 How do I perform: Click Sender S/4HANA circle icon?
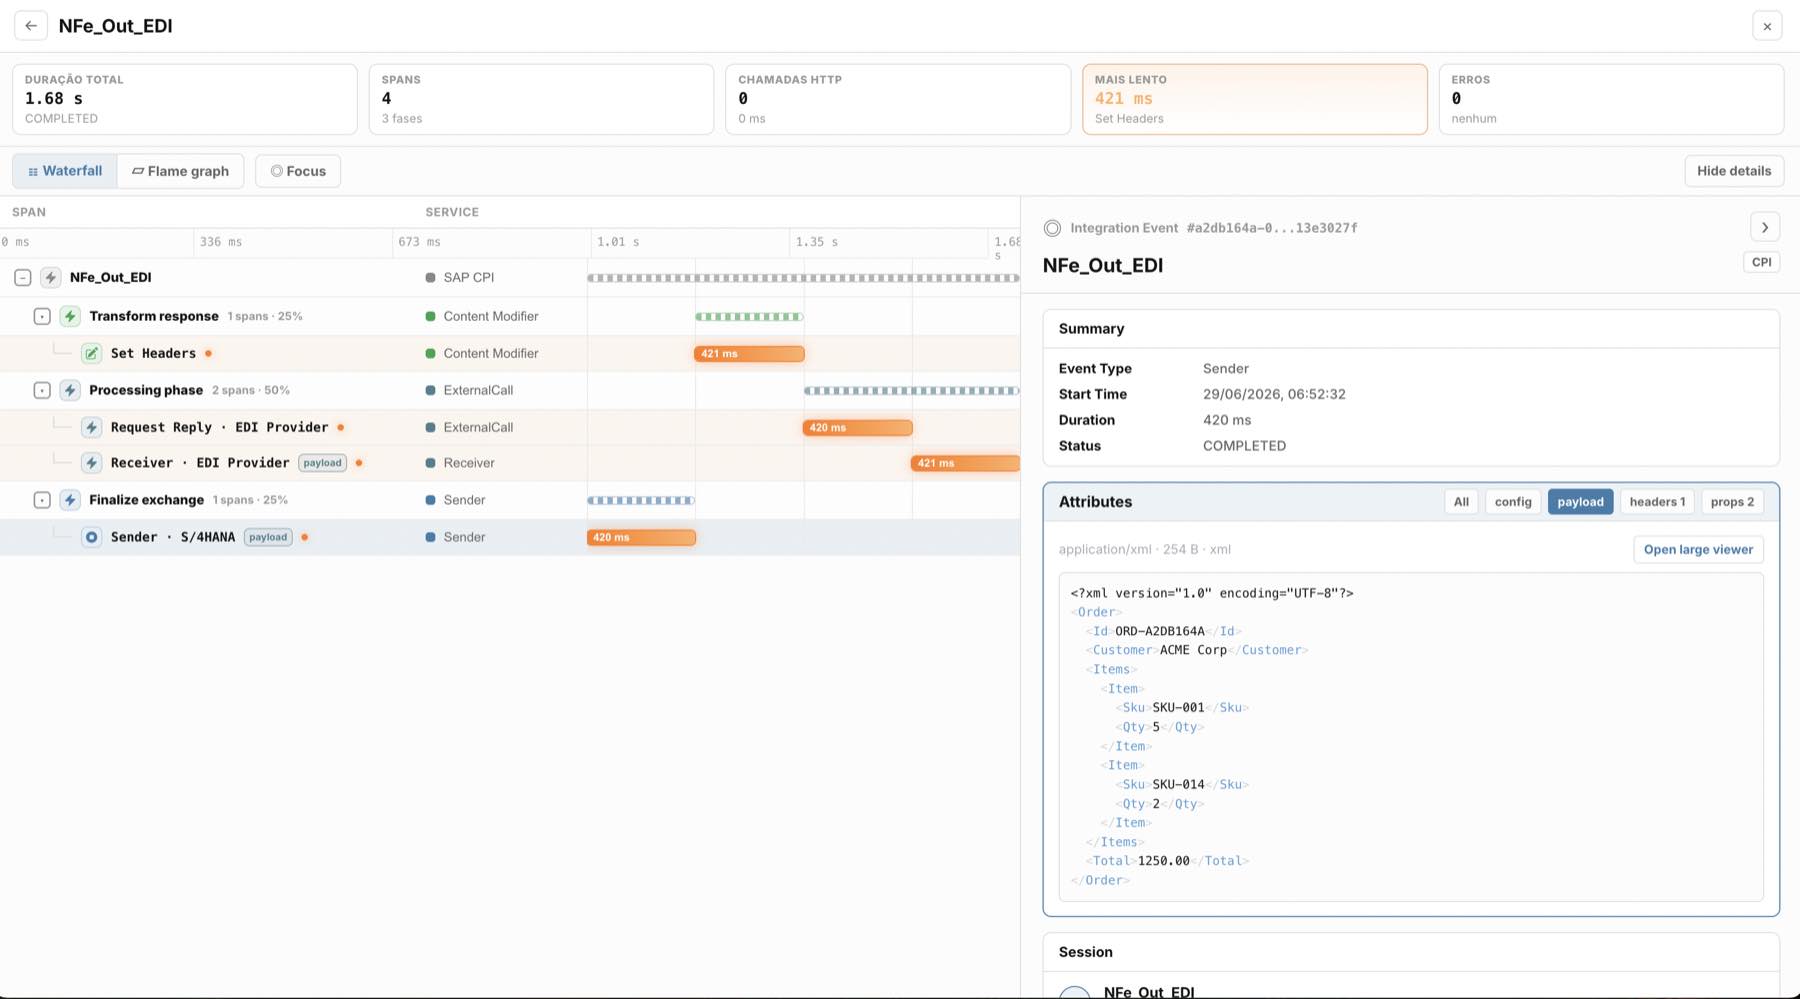pyautogui.click(x=91, y=537)
